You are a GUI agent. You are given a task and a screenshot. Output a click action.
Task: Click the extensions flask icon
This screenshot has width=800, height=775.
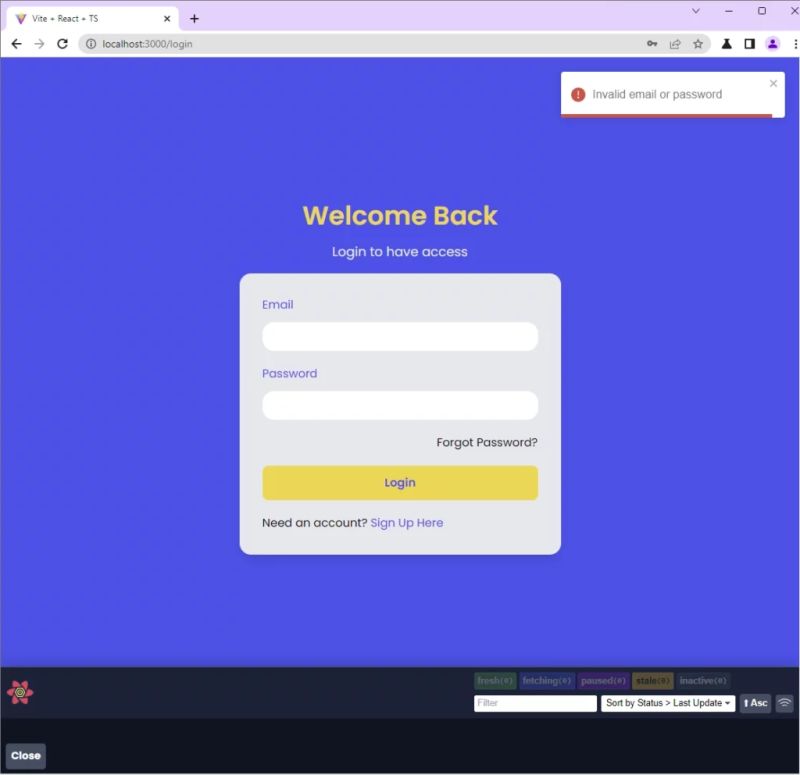point(725,44)
